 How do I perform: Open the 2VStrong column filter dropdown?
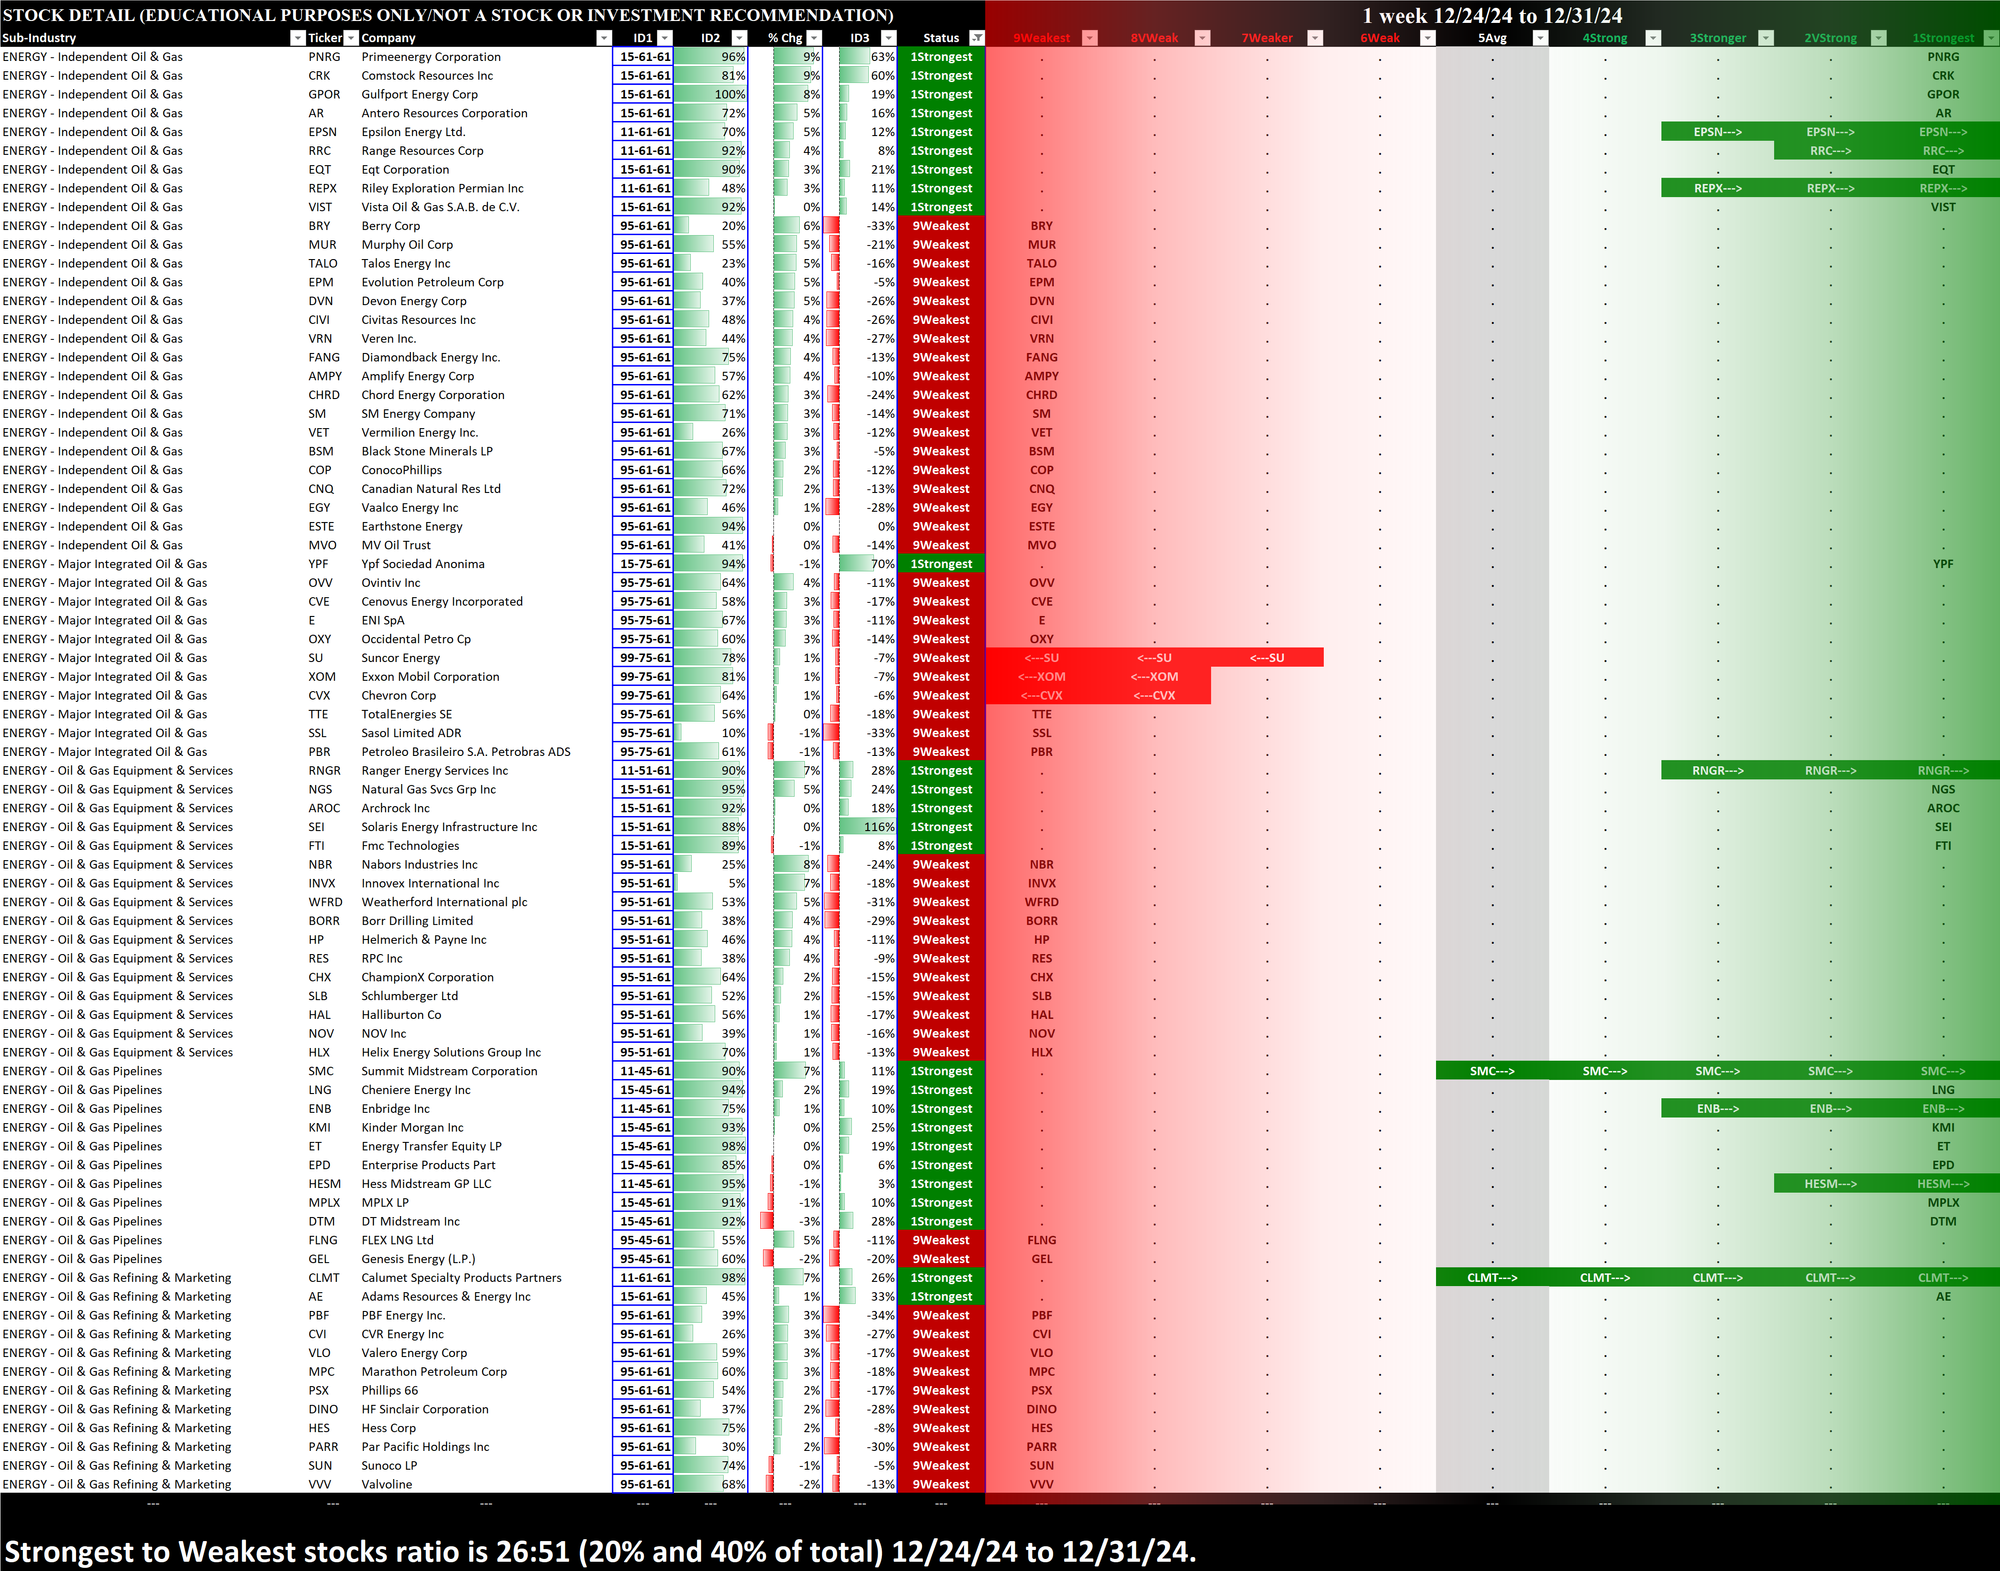(x=1878, y=38)
